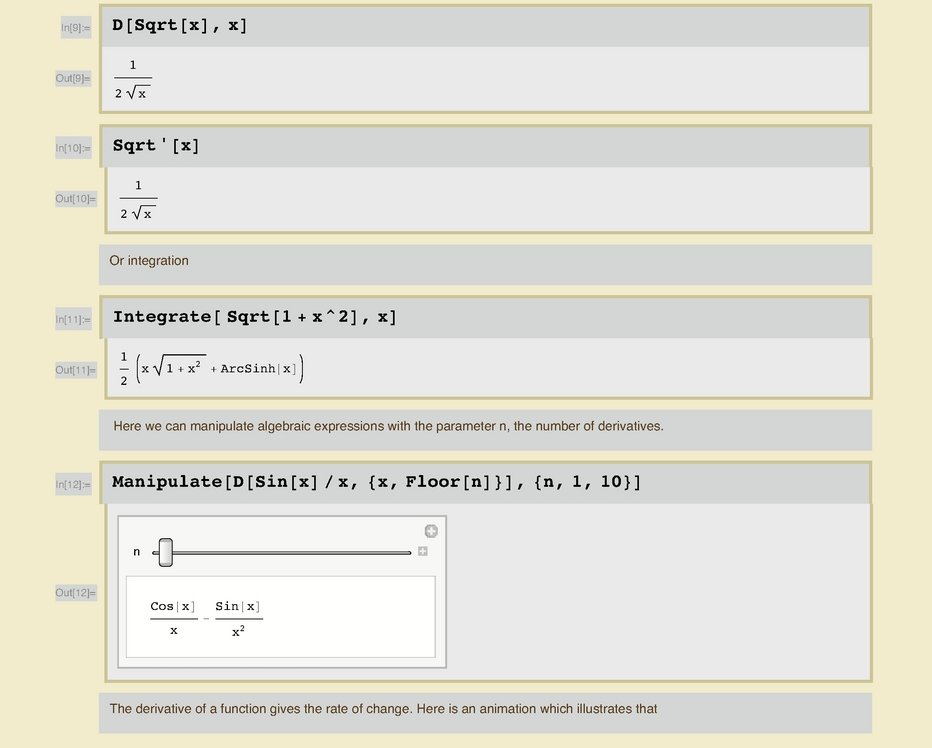This screenshot has width=932, height=748.
Task: Select the Out[9] cell label
Action: coord(73,78)
